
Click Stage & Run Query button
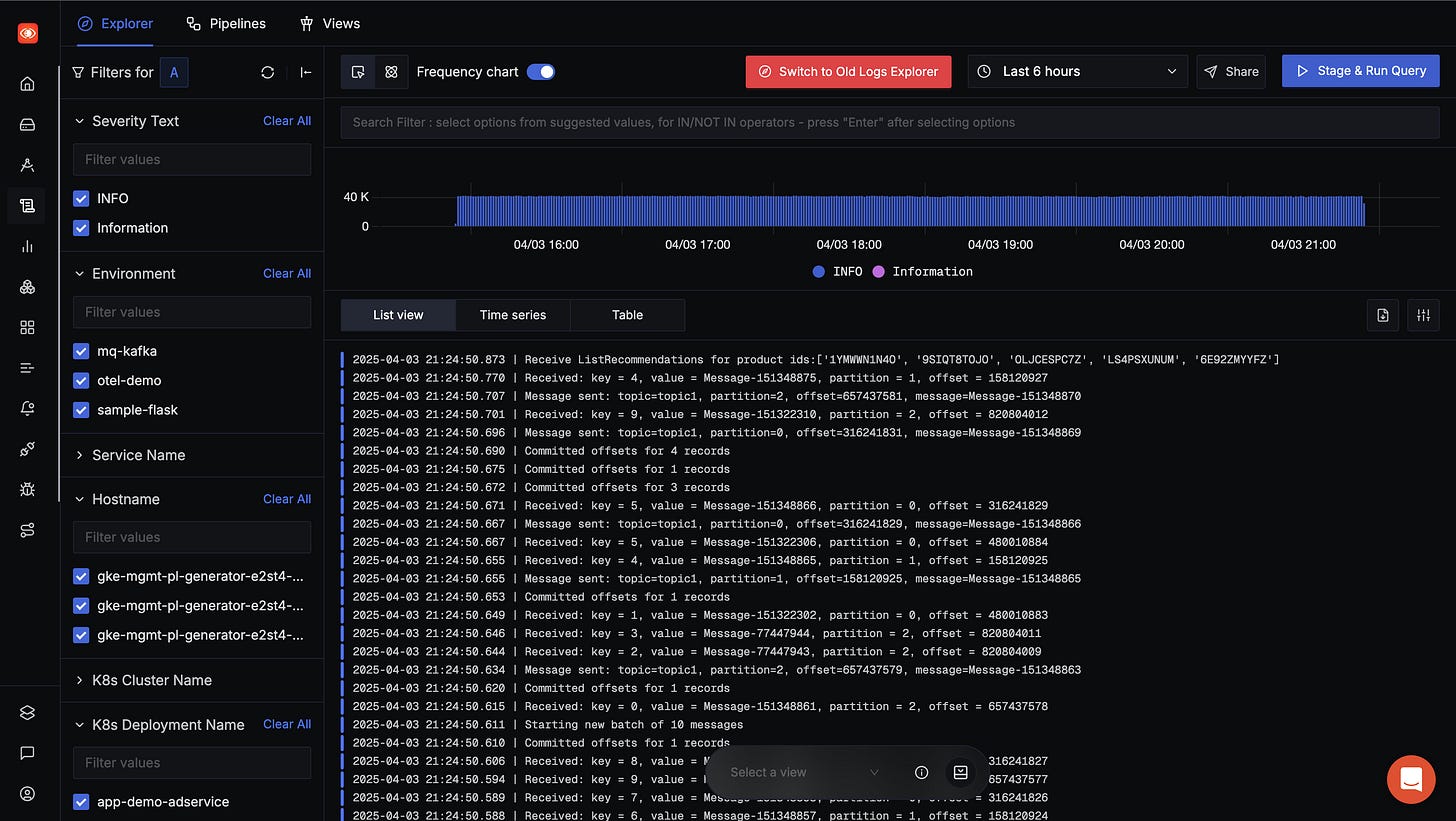pyautogui.click(x=1361, y=71)
